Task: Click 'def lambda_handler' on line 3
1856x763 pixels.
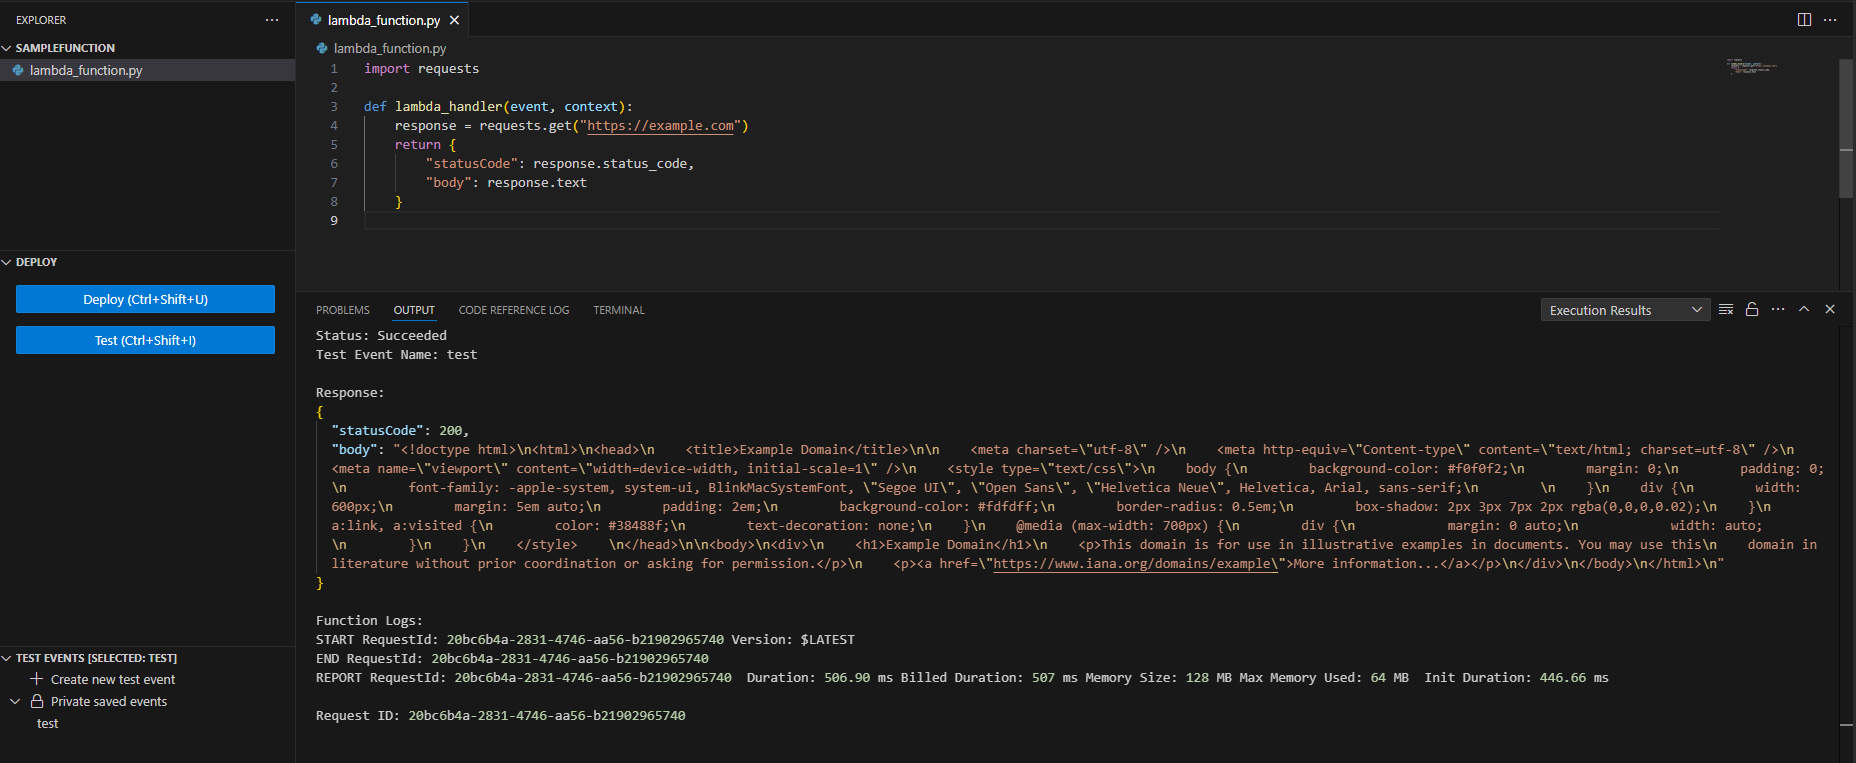Action: (x=433, y=107)
